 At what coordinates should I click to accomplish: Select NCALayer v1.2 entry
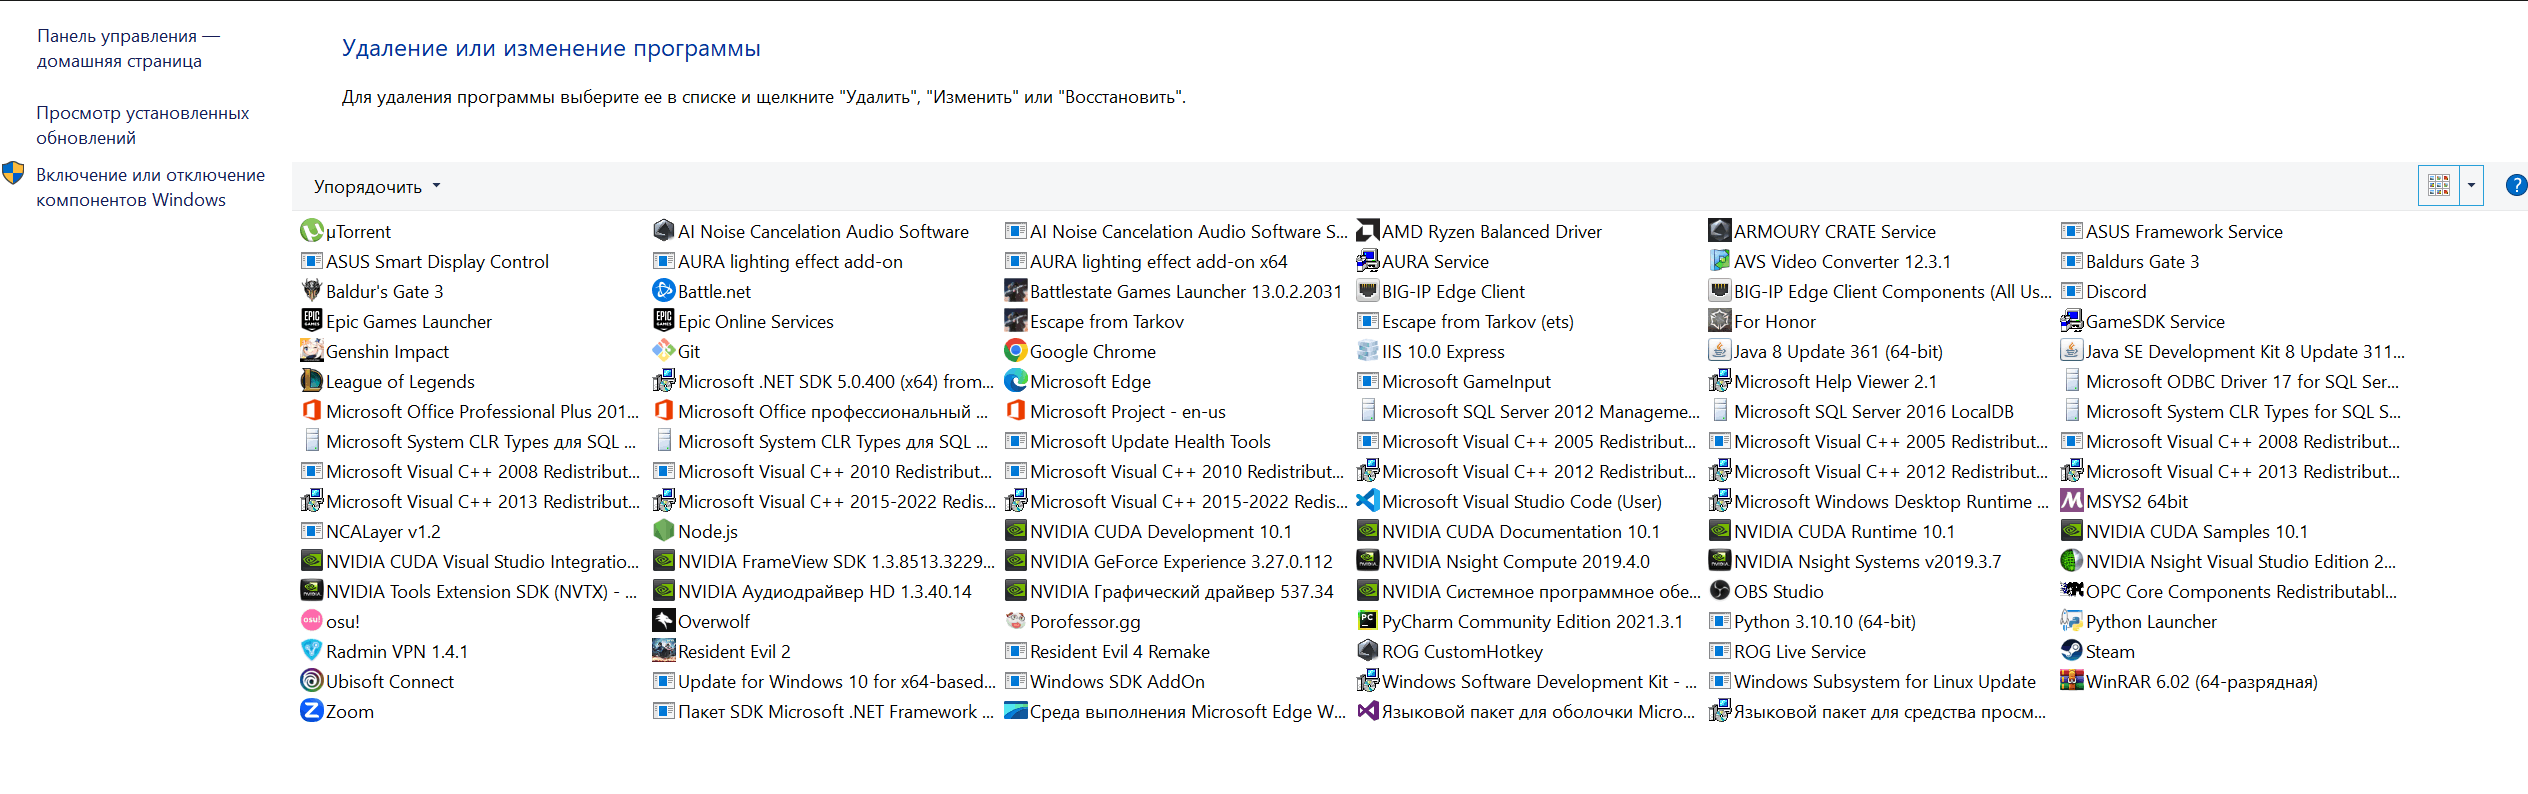click(x=371, y=531)
